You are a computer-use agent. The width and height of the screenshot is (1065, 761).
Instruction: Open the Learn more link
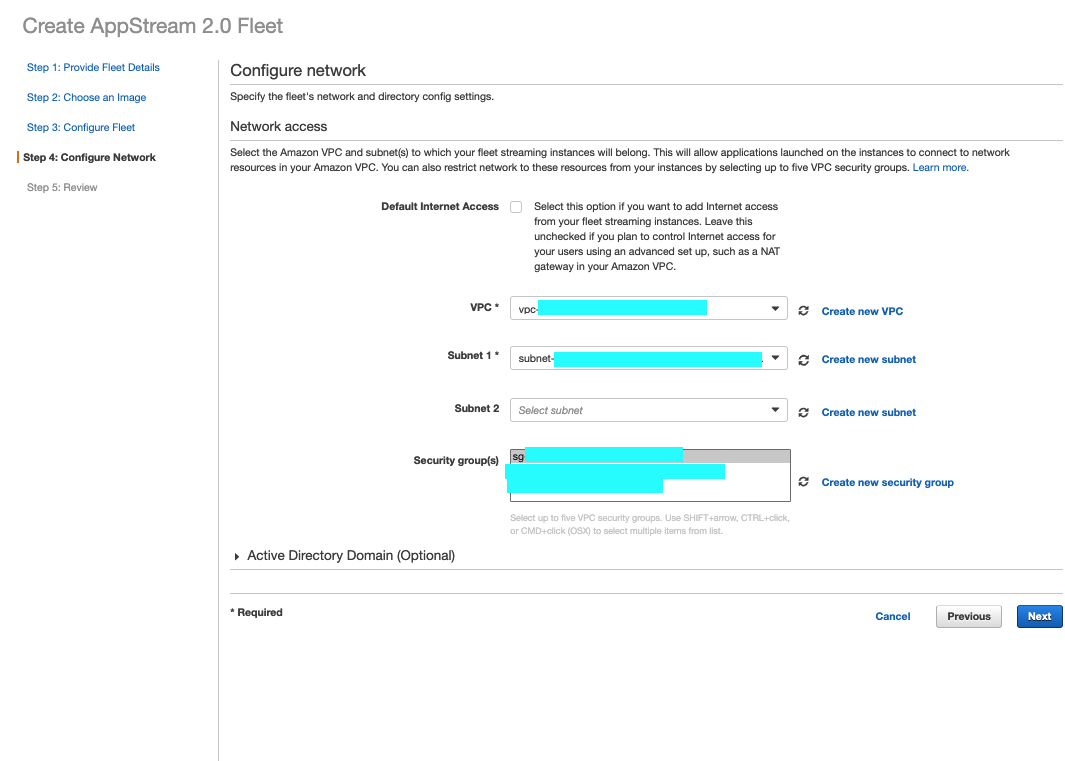tap(940, 168)
